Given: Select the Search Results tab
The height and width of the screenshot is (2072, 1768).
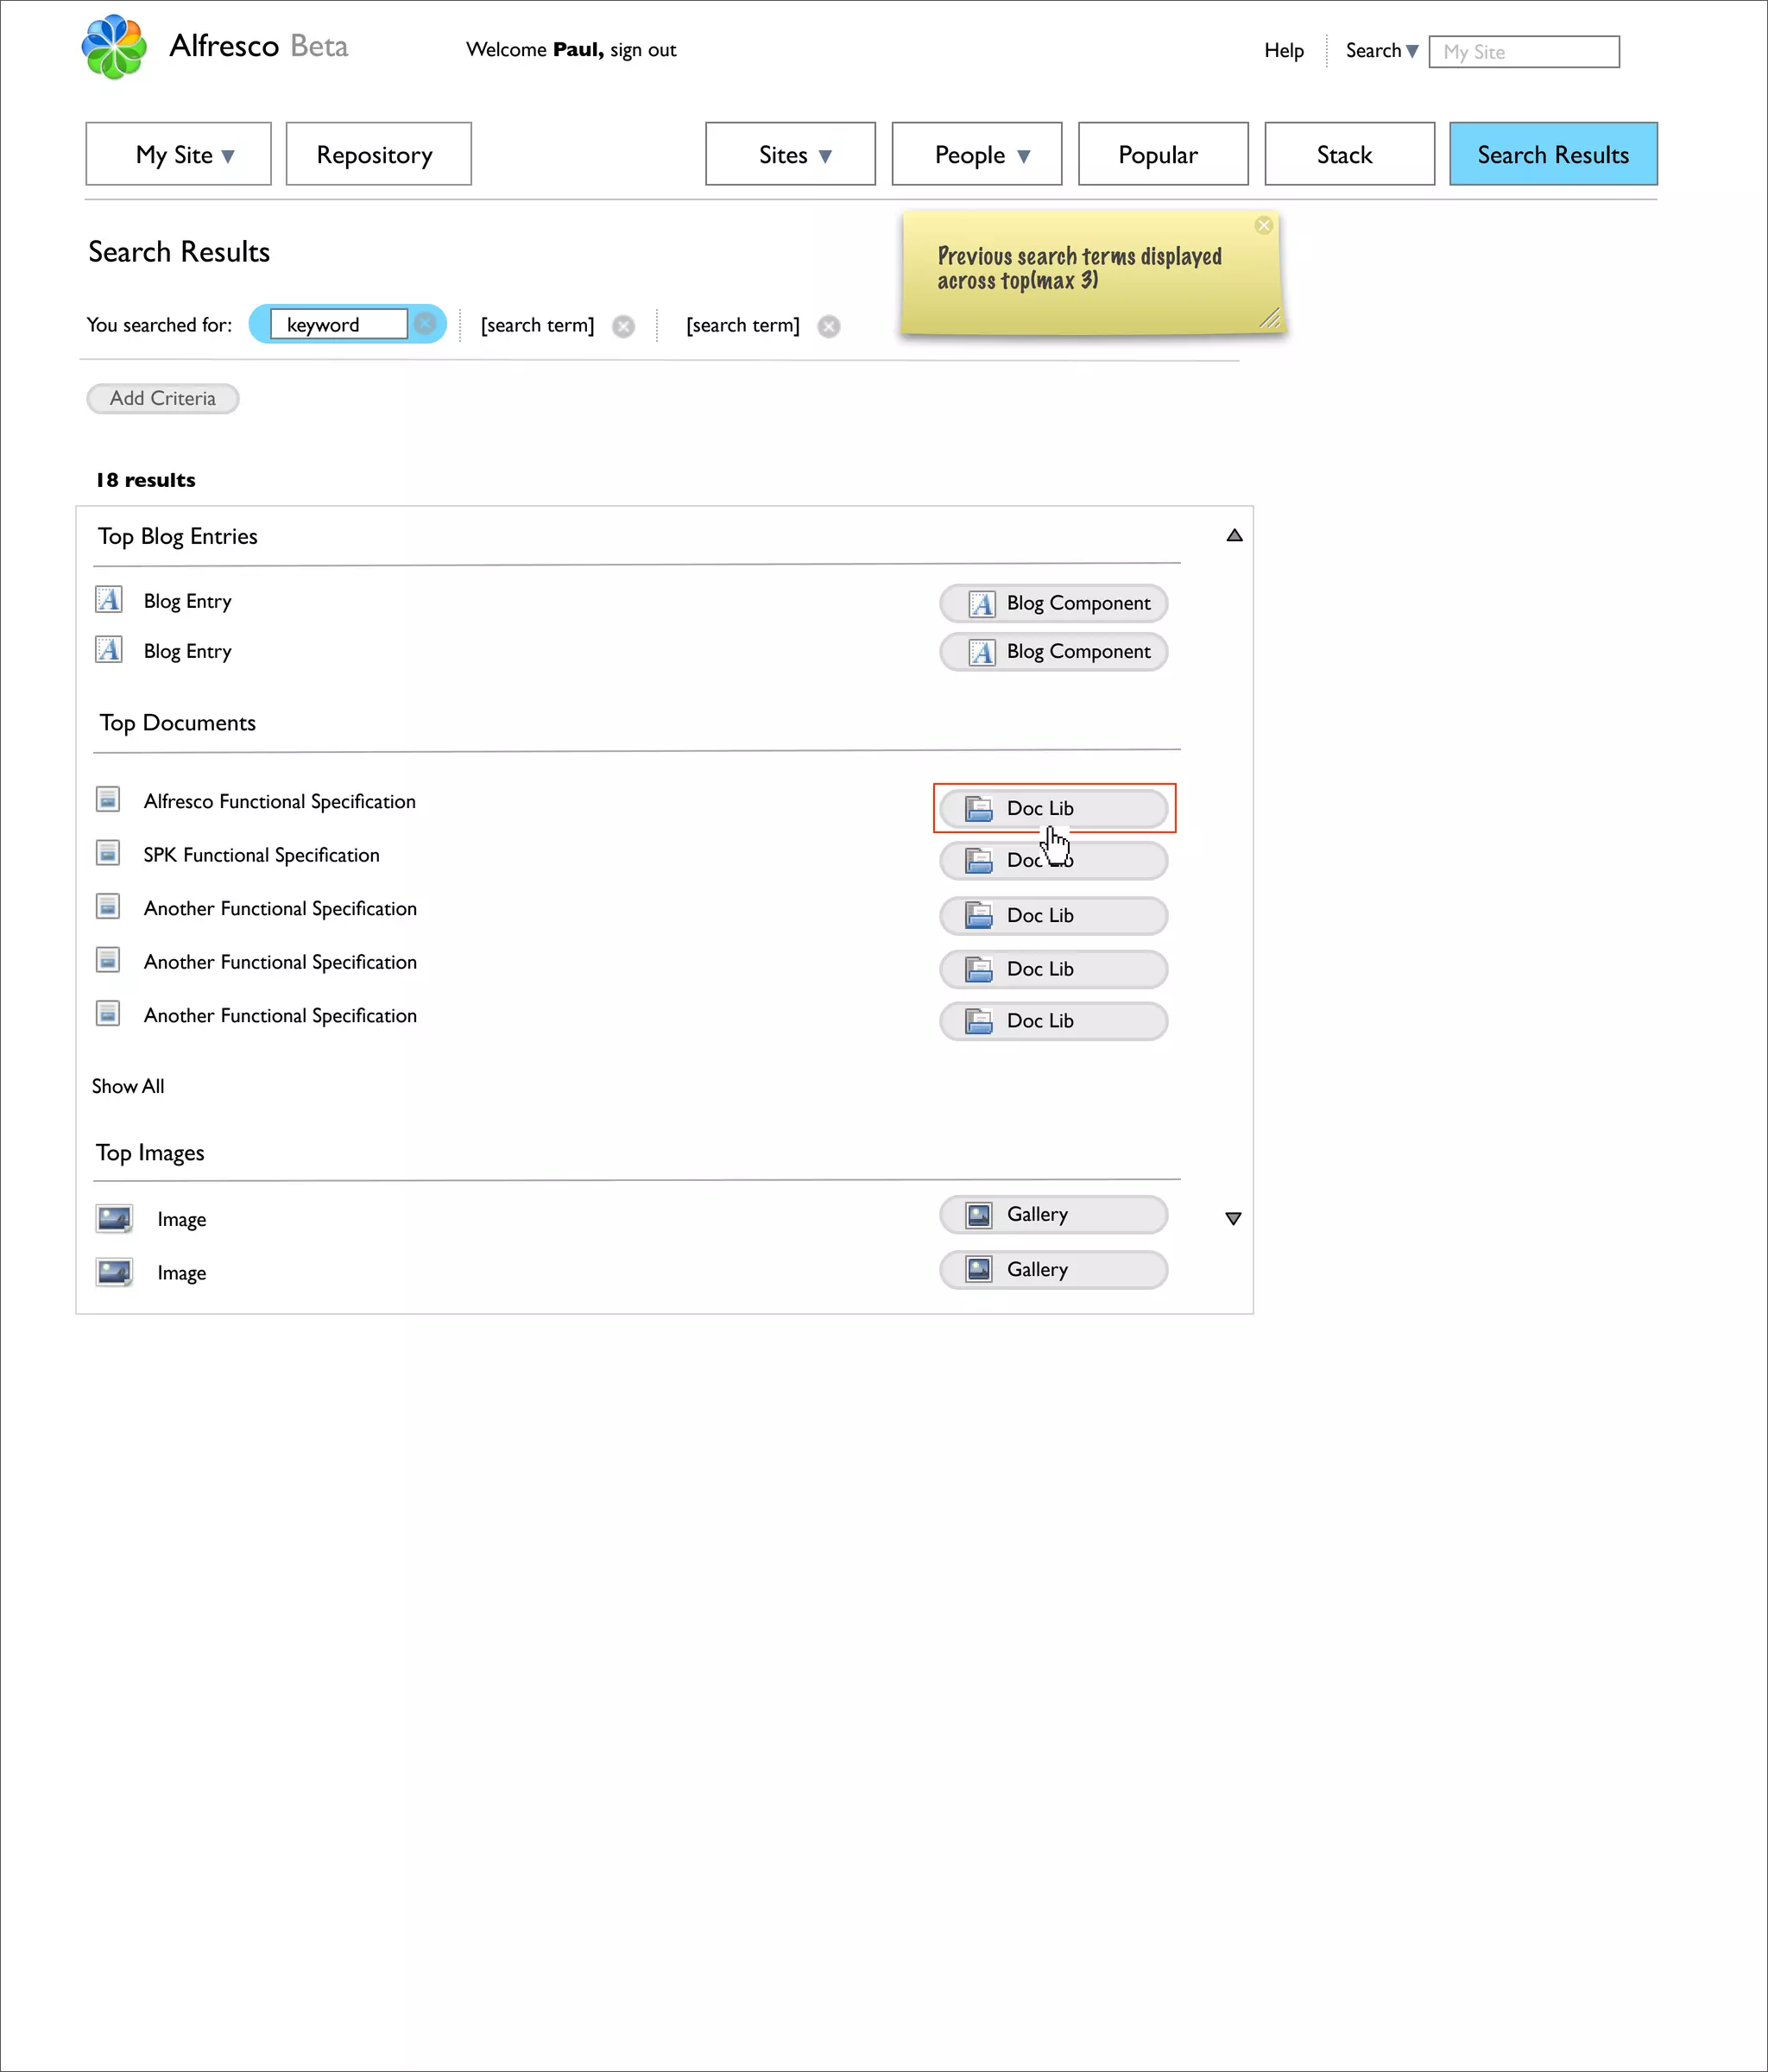Looking at the screenshot, I should [1554, 154].
